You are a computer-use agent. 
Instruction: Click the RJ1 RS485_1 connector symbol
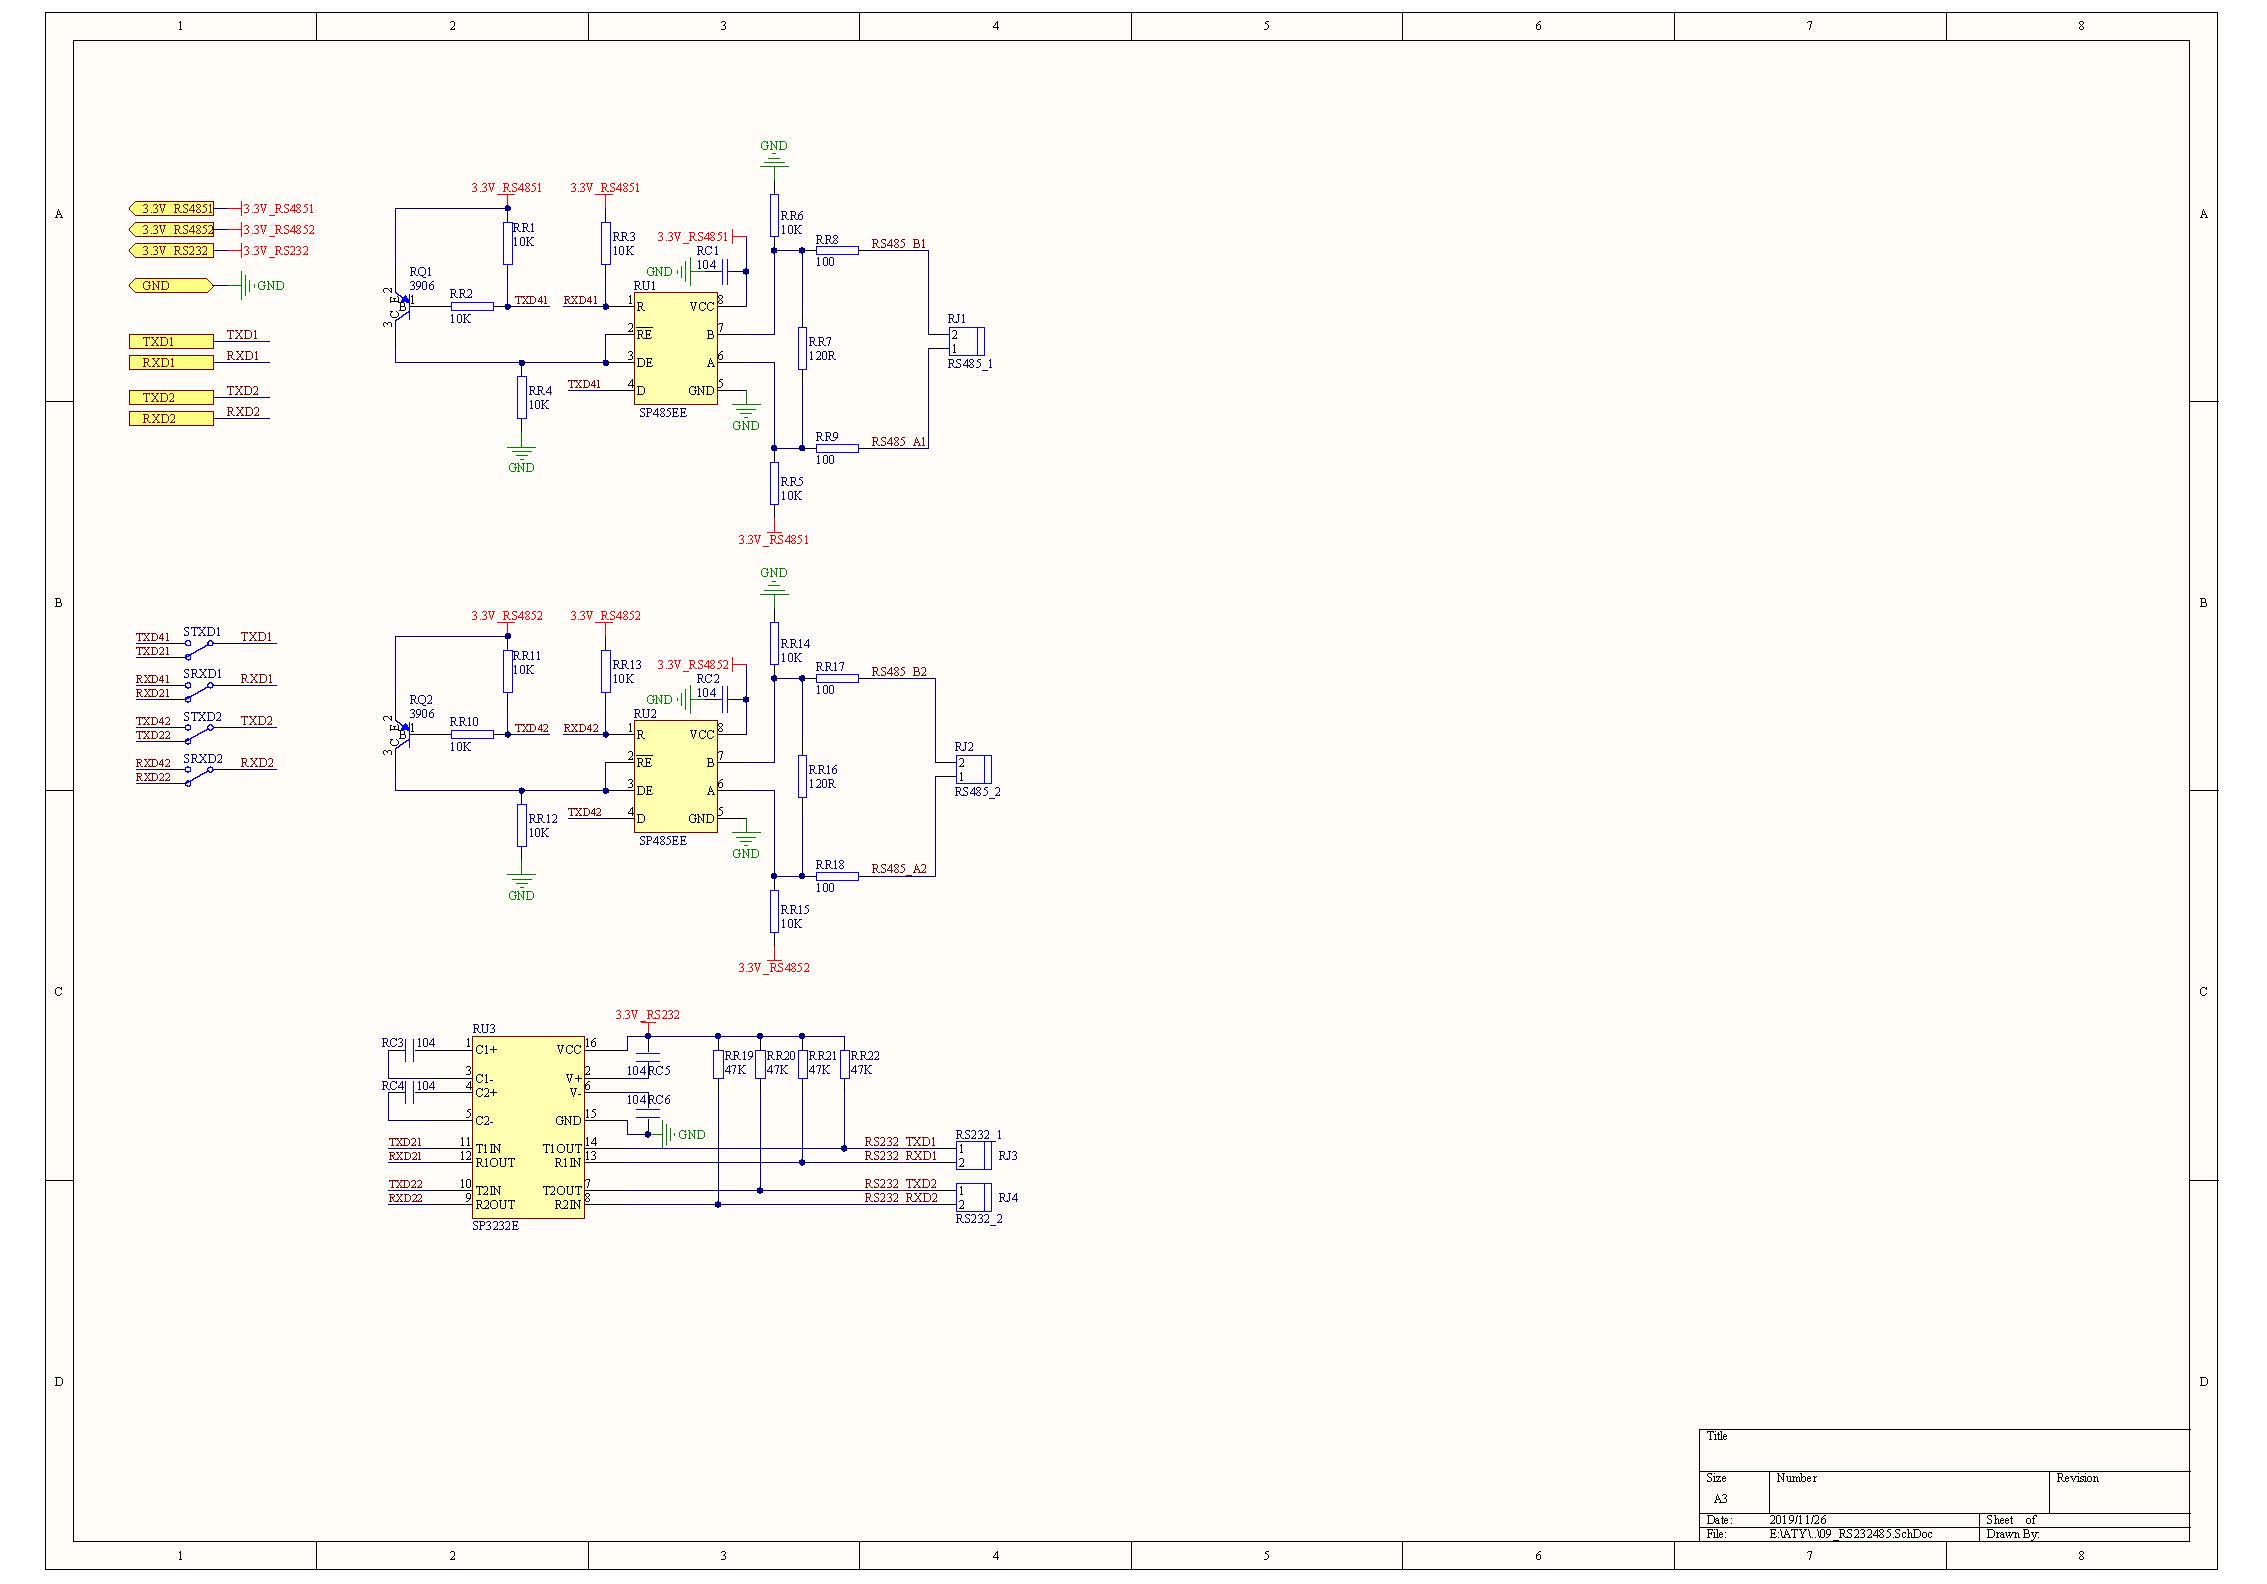tap(966, 341)
